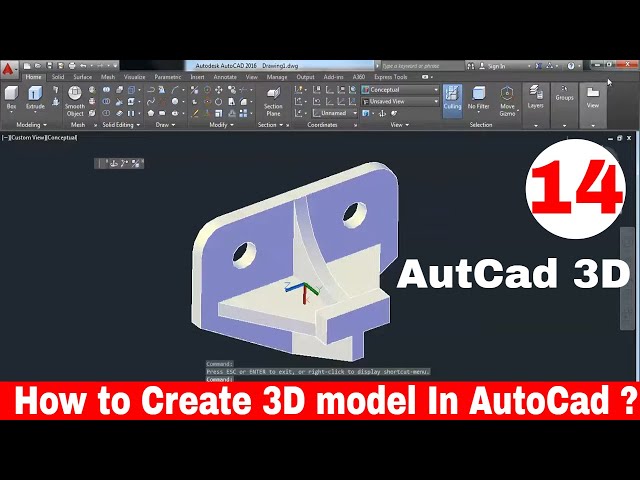The image size is (640, 480).
Task: Click the Polysolid icon beside Extrude
Action: coord(56,89)
